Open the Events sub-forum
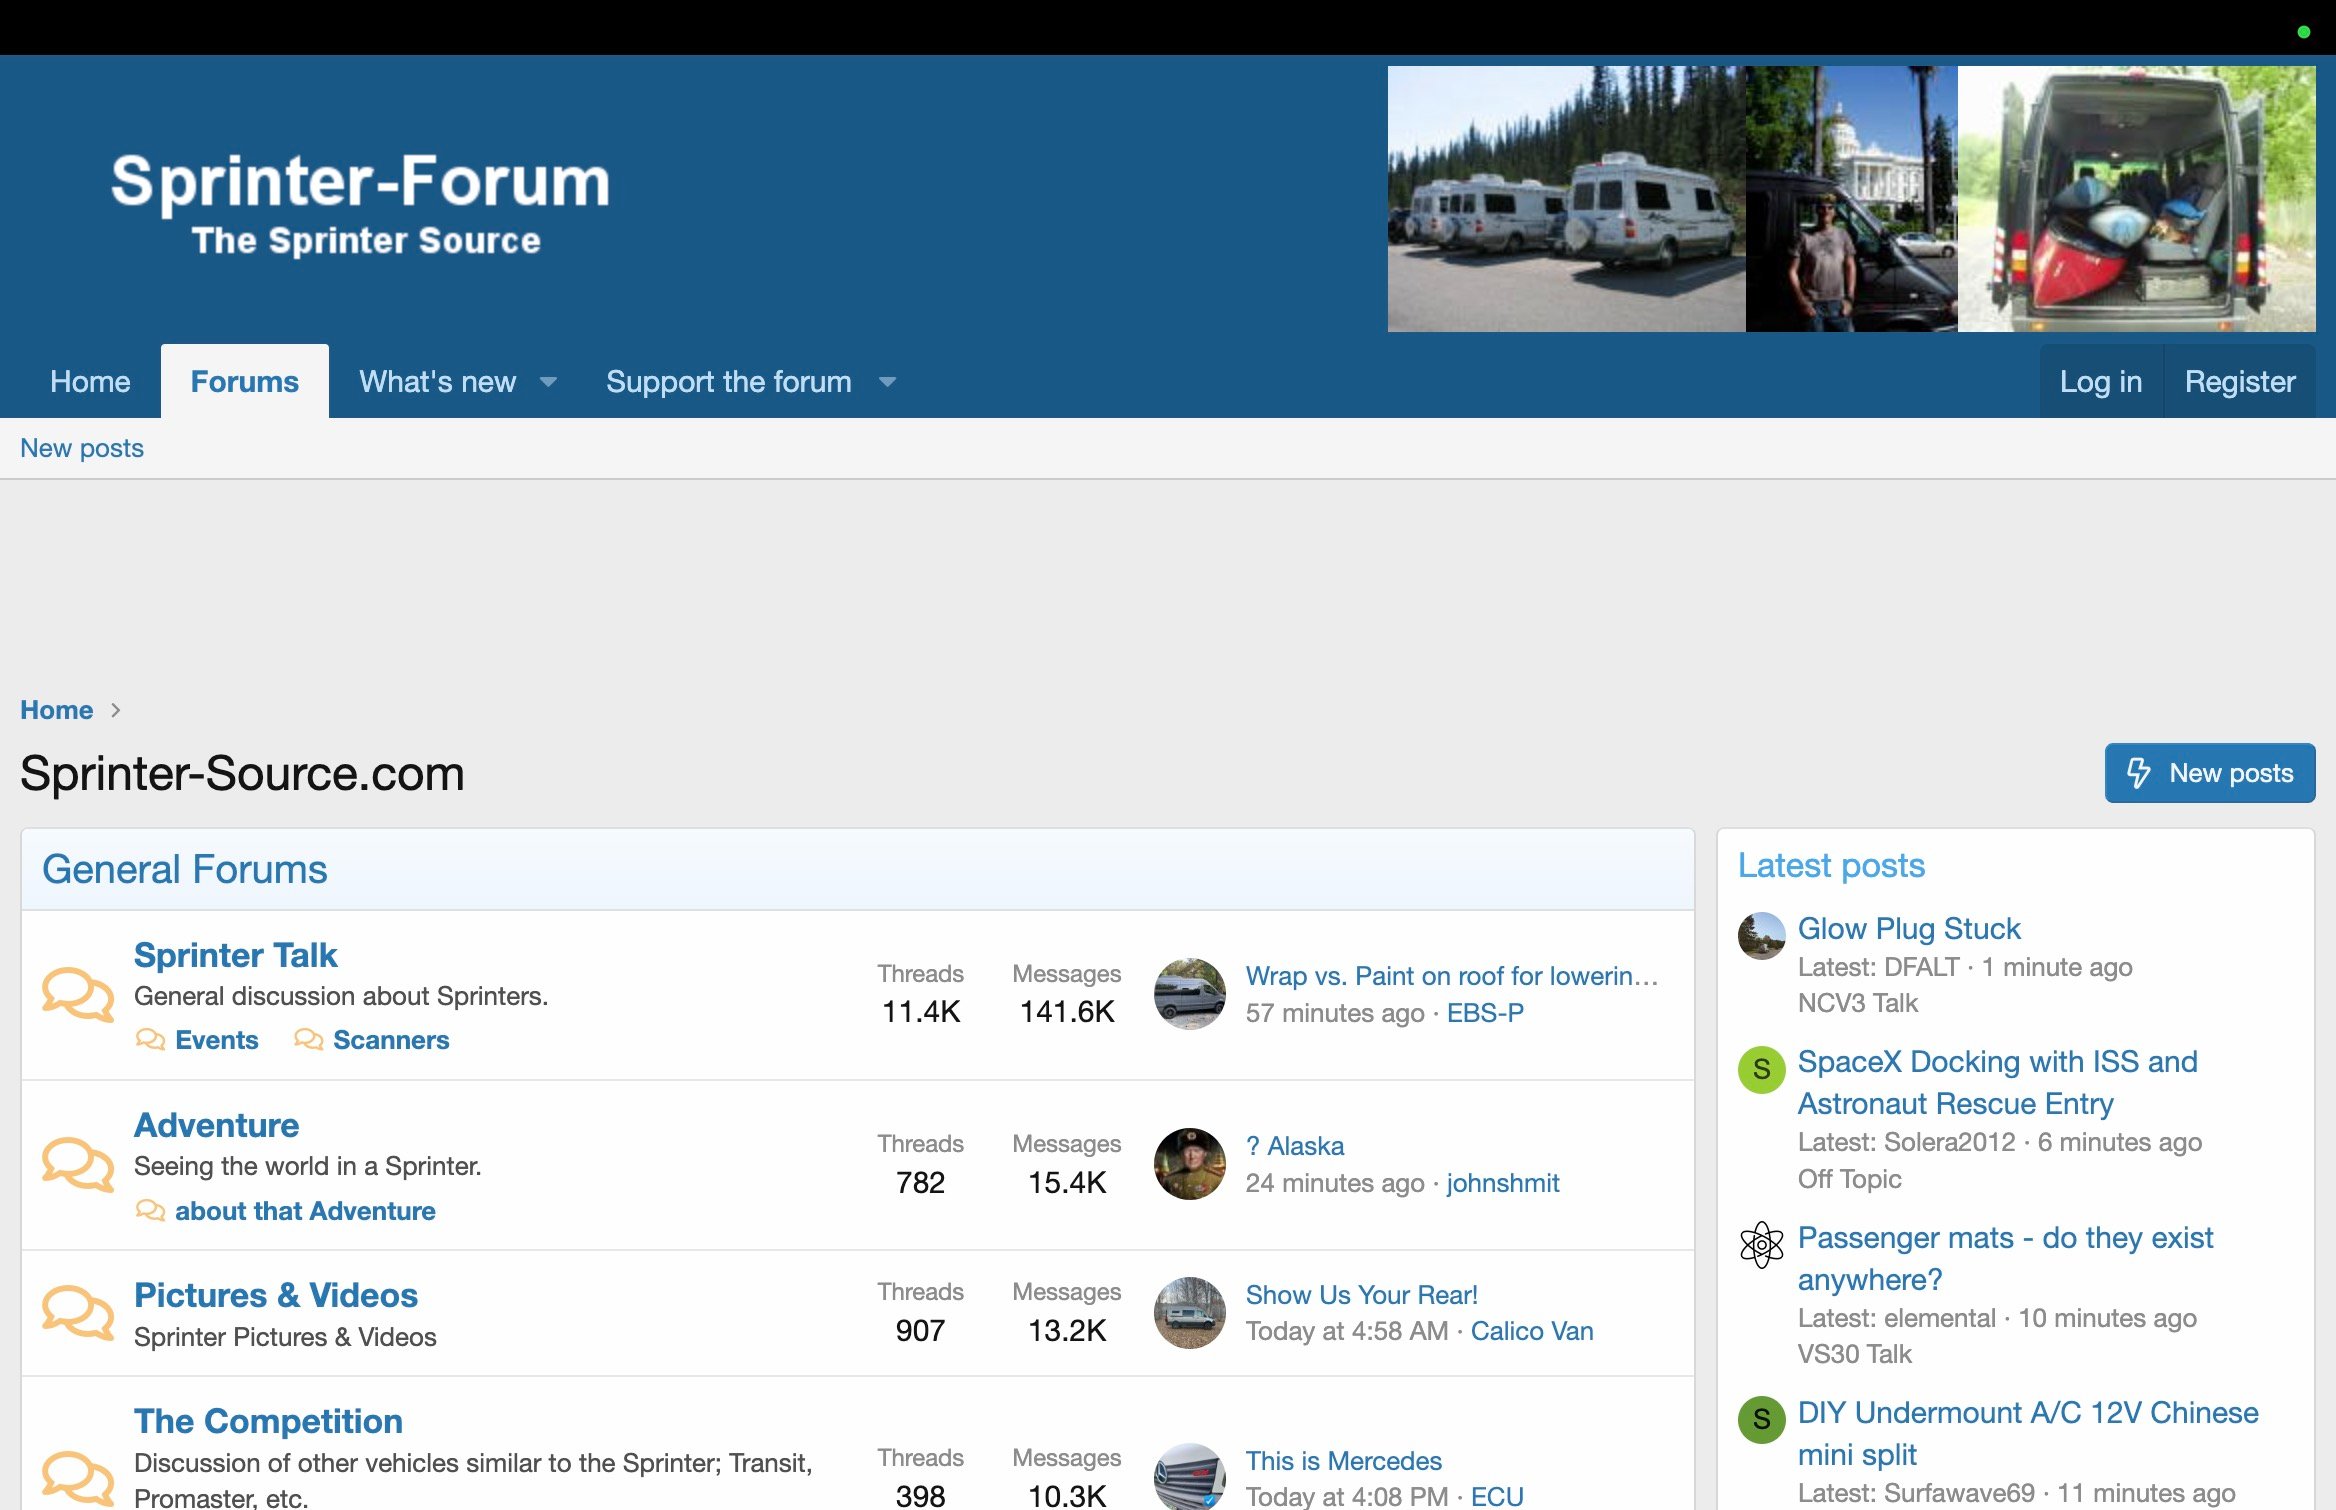Screen dimensions: 2336x1510 (217, 1040)
